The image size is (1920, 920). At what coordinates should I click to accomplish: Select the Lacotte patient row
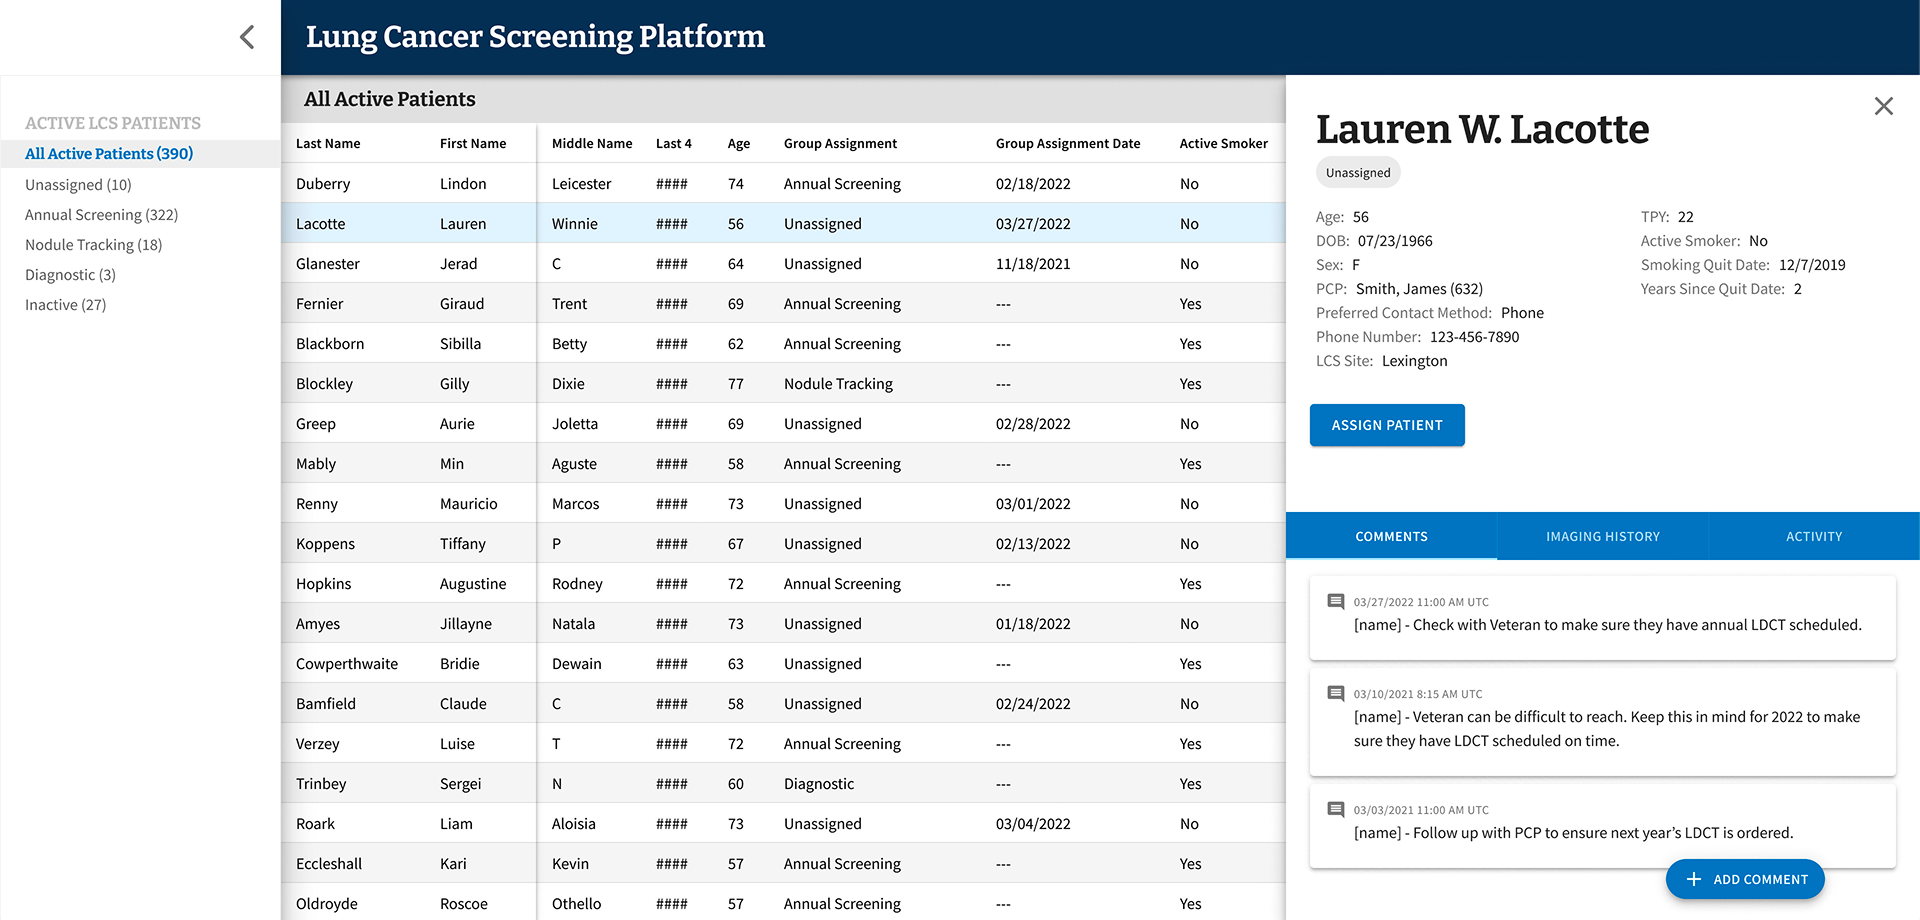[783, 223]
